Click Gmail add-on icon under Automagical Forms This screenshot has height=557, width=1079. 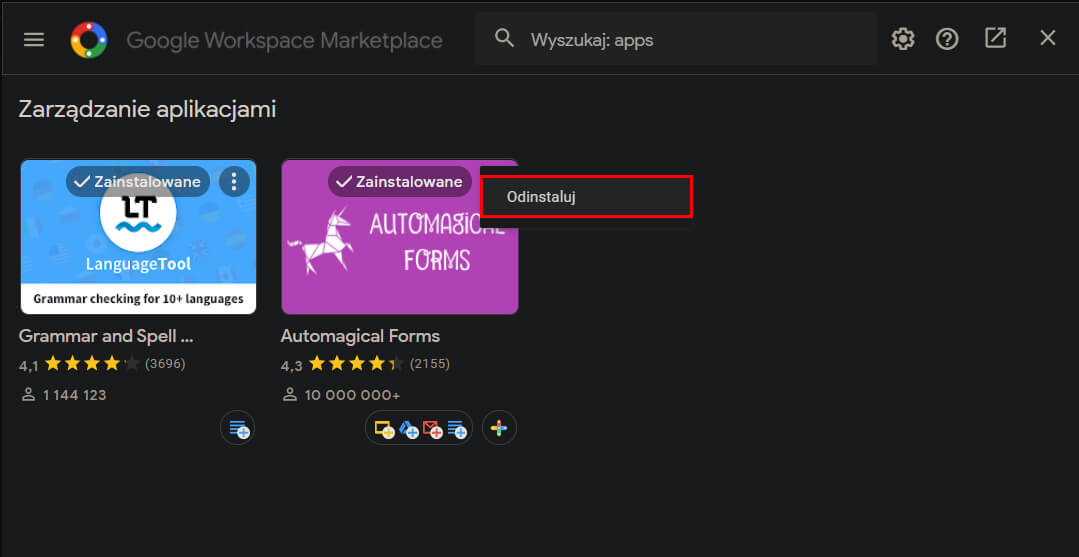coord(433,430)
